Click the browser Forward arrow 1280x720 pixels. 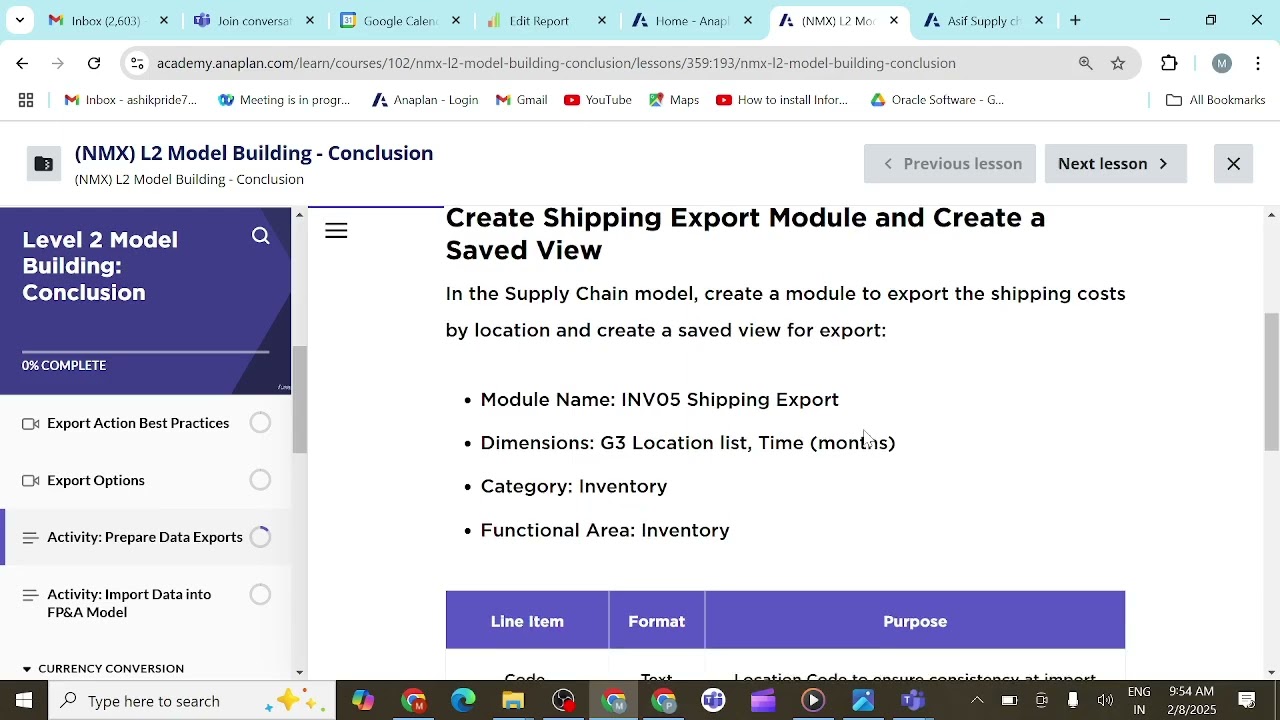[x=58, y=63]
